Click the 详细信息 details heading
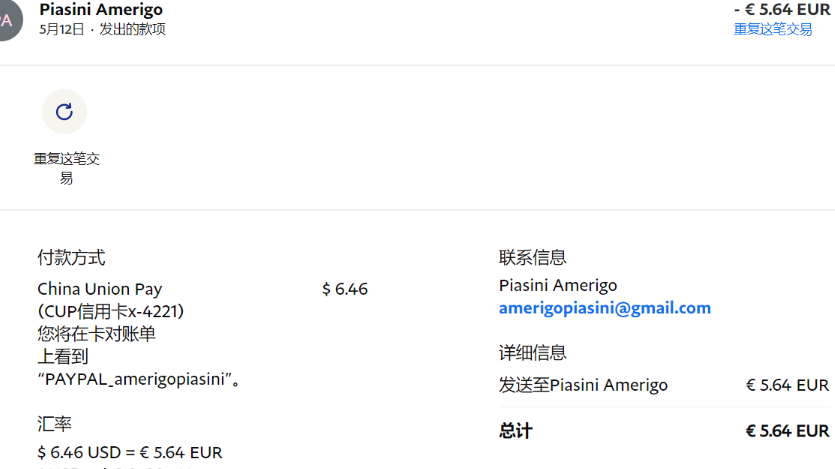 [532, 352]
